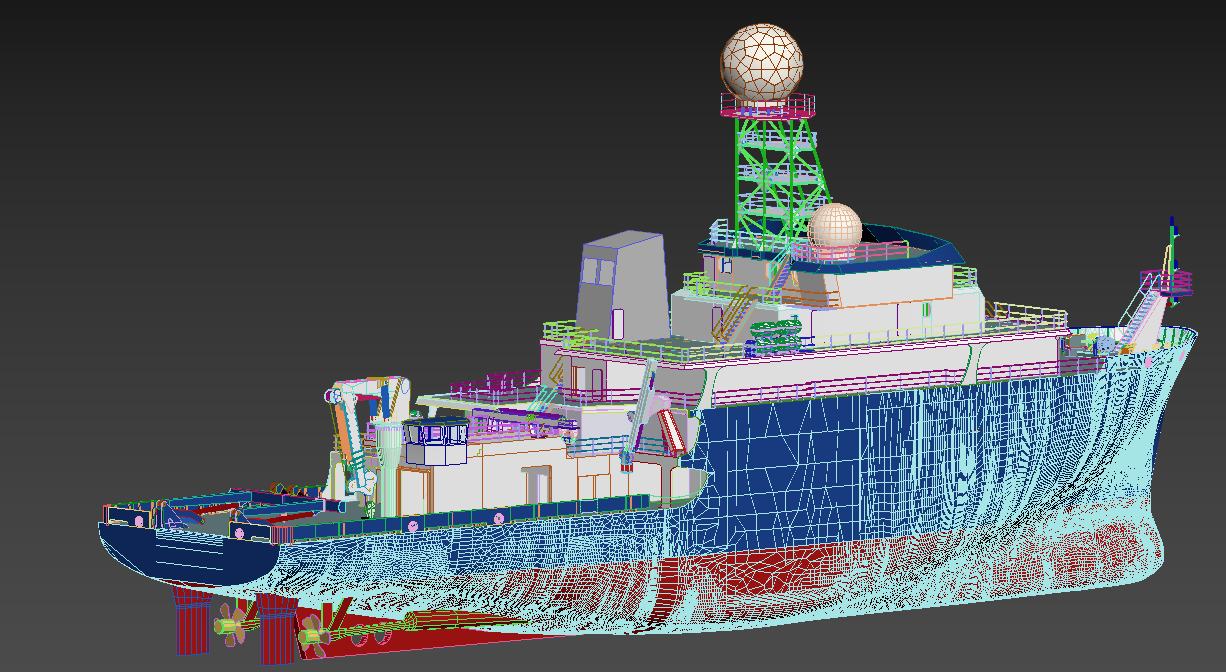The width and height of the screenshot is (1226, 672).
Task: Click the small radar dome on bridge roof
Action: [834, 226]
